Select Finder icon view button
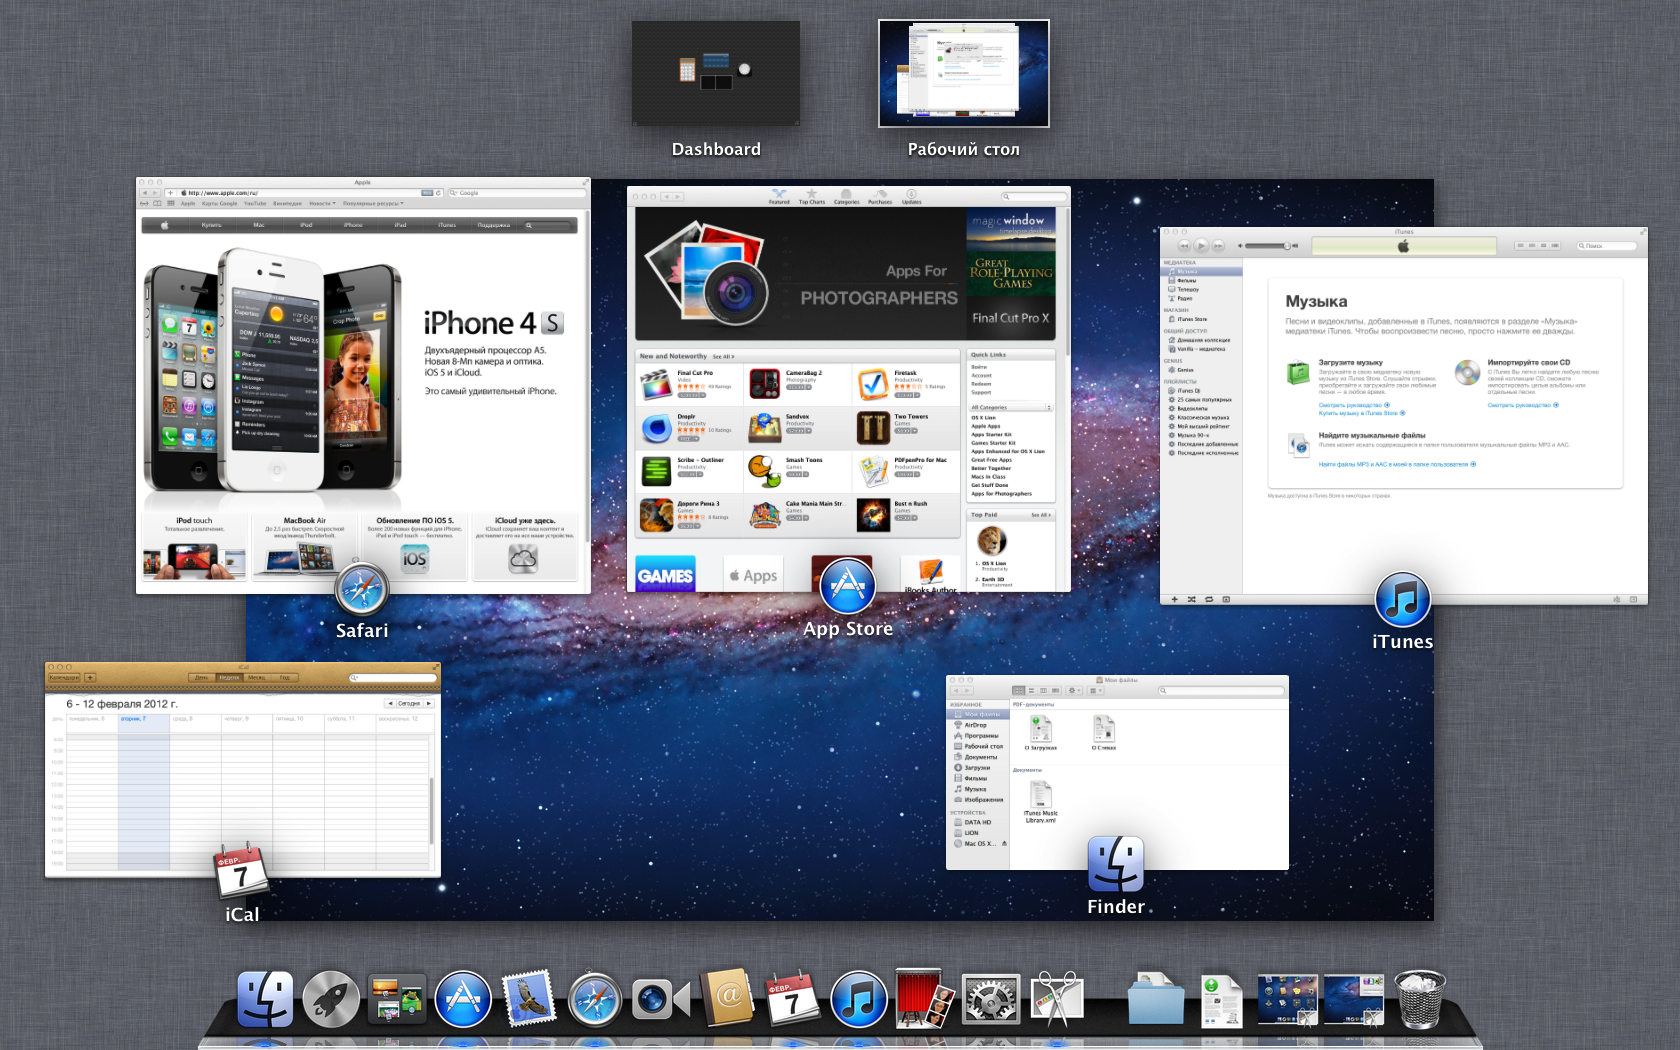The width and height of the screenshot is (1680, 1050). pyautogui.click(x=1019, y=690)
